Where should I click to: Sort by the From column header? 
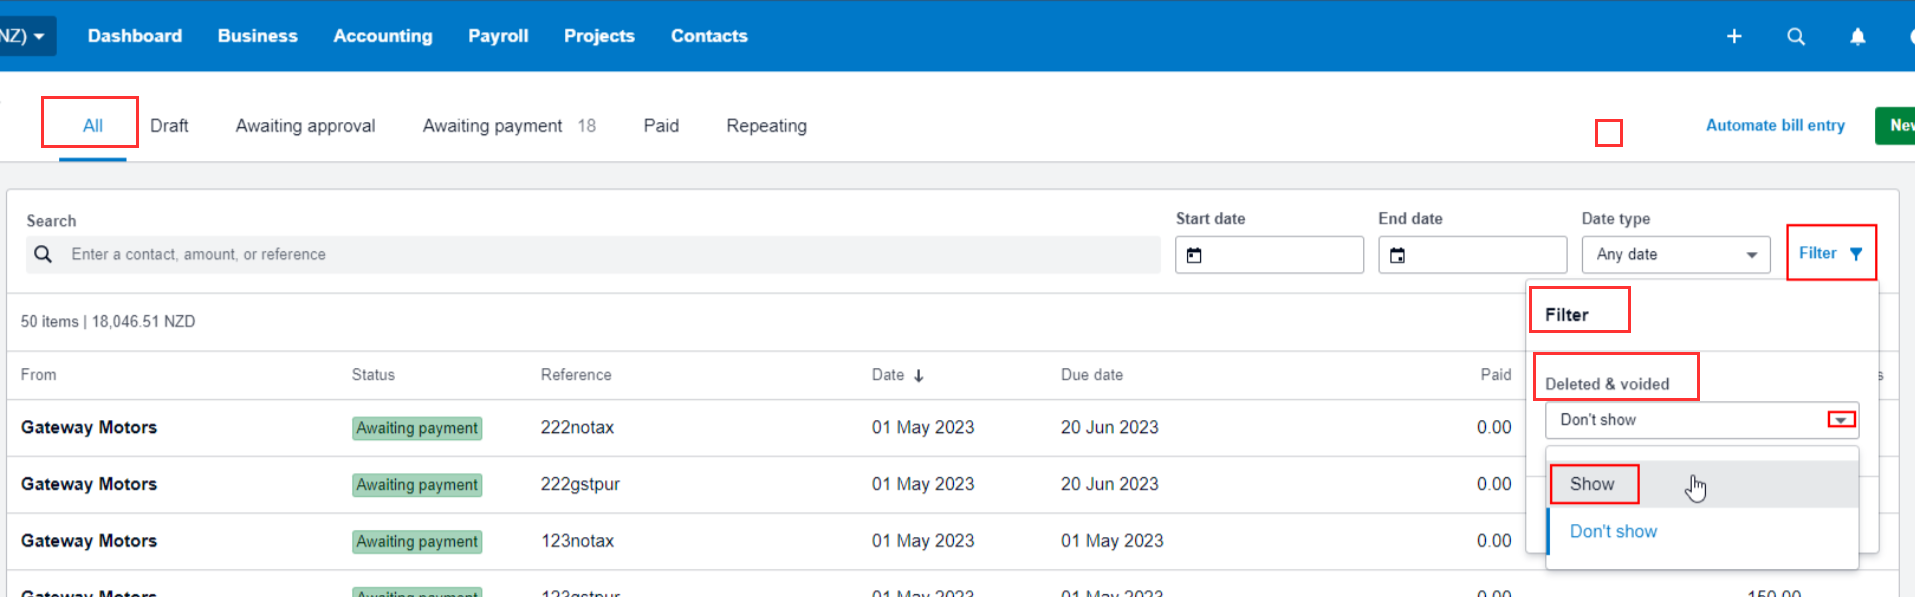click(x=39, y=375)
